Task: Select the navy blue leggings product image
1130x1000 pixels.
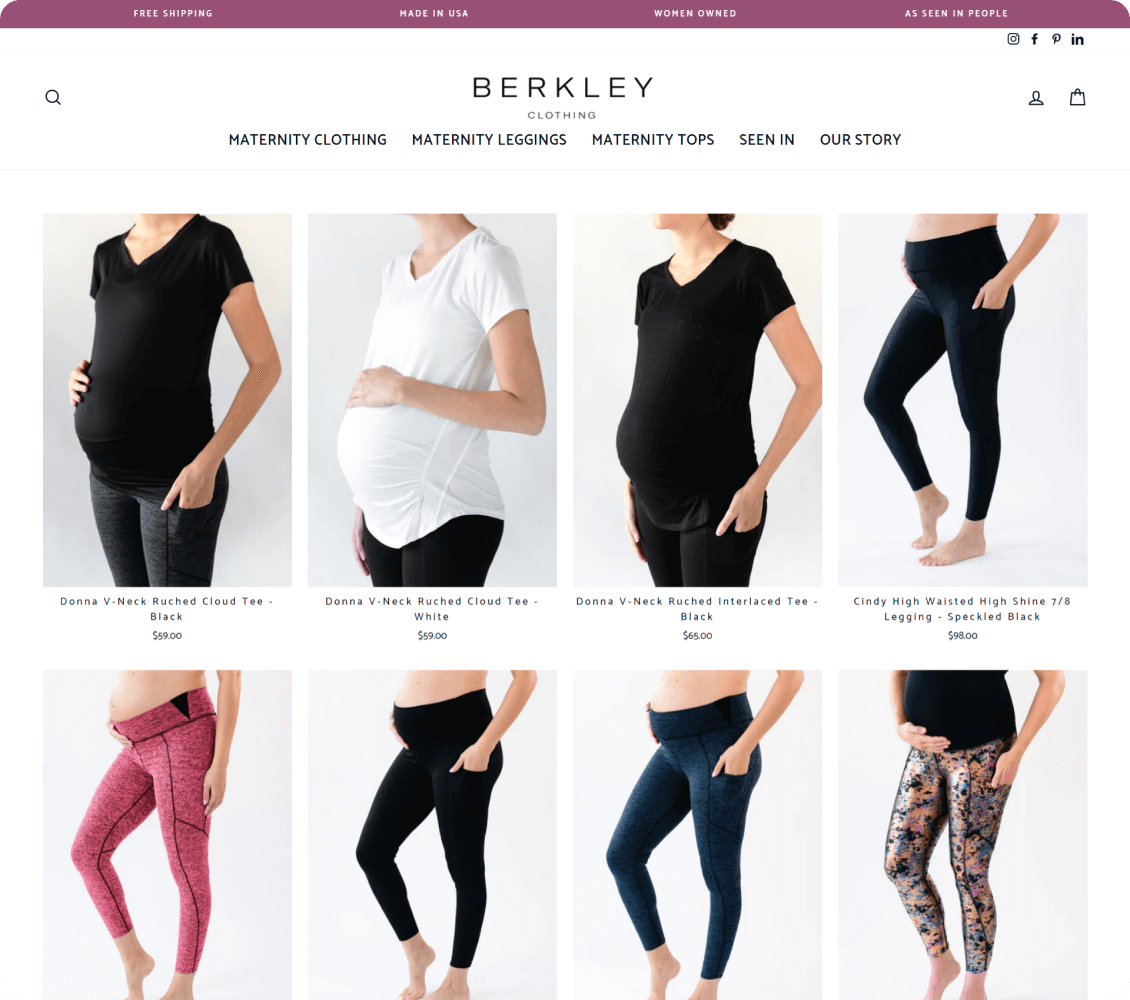Action: (698, 834)
